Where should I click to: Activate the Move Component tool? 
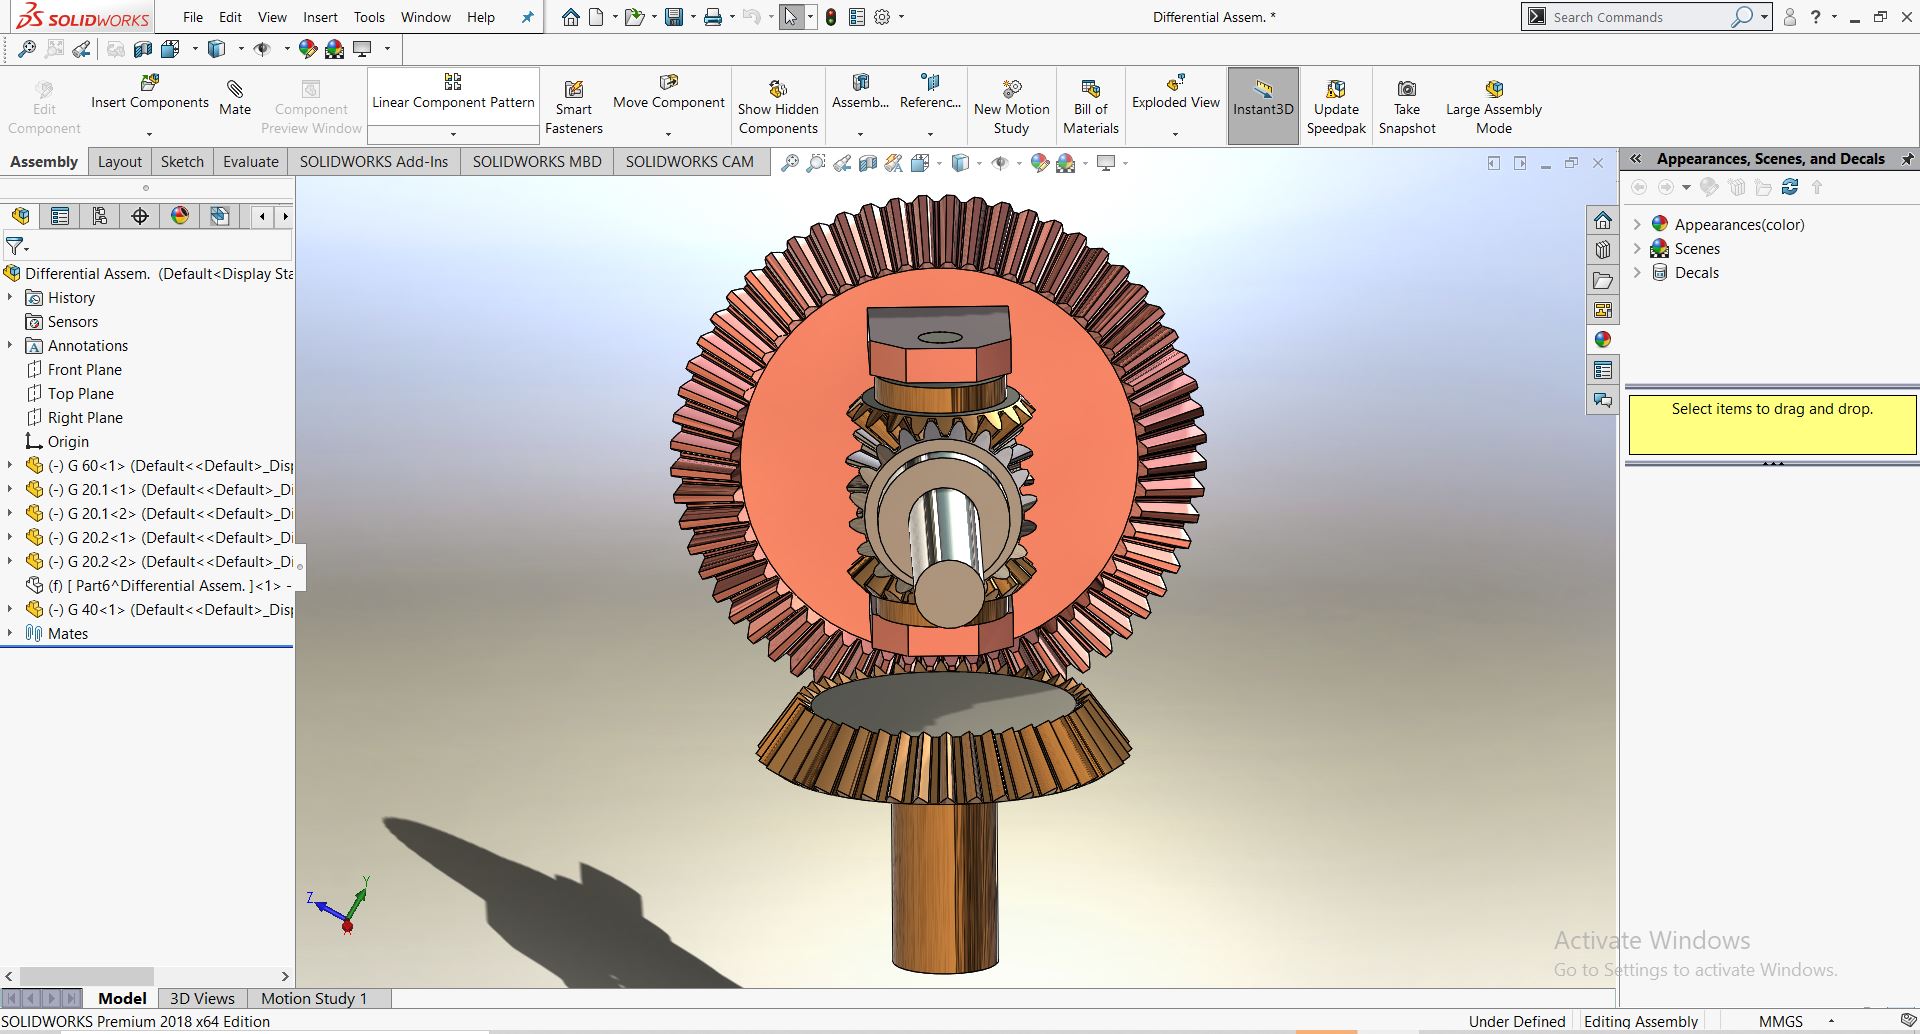(669, 92)
